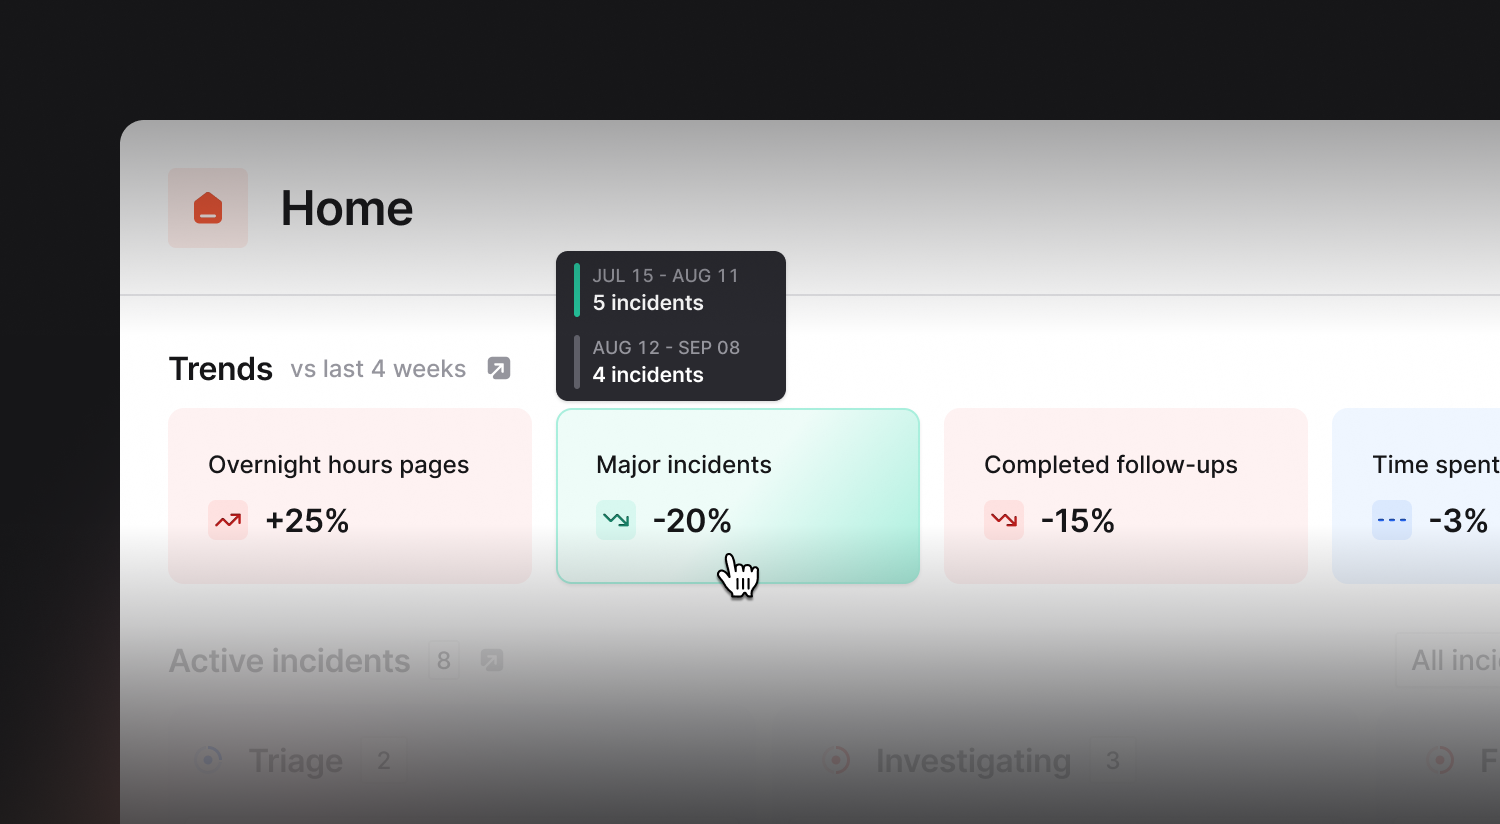
Task: Click the upward trend icon for overnight pages
Action: (x=228, y=520)
